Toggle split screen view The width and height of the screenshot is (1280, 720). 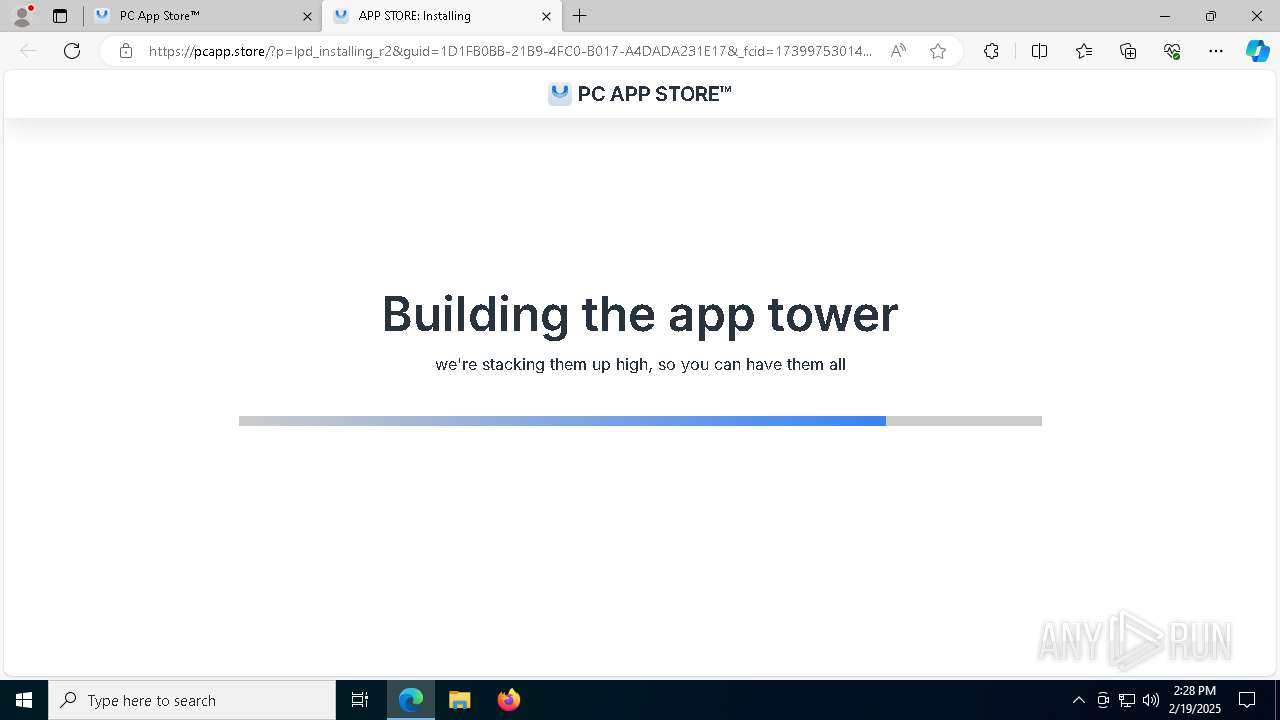[1039, 51]
